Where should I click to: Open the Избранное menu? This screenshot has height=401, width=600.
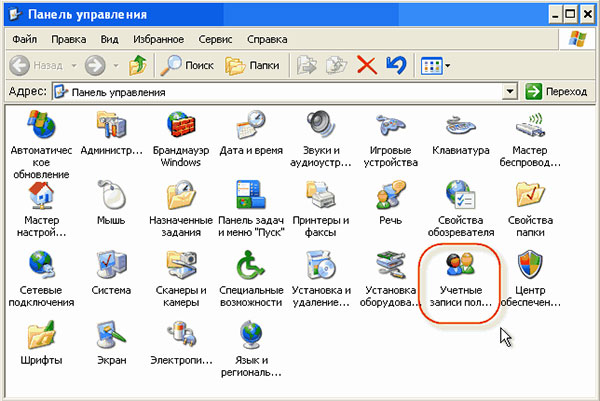click(157, 40)
